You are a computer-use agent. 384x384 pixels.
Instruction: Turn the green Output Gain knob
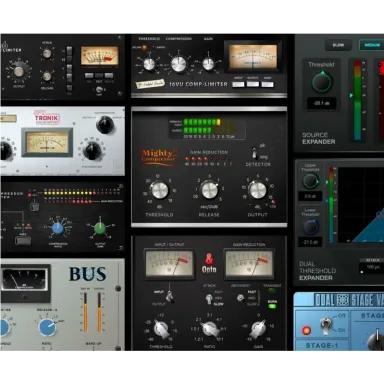[100, 228]
